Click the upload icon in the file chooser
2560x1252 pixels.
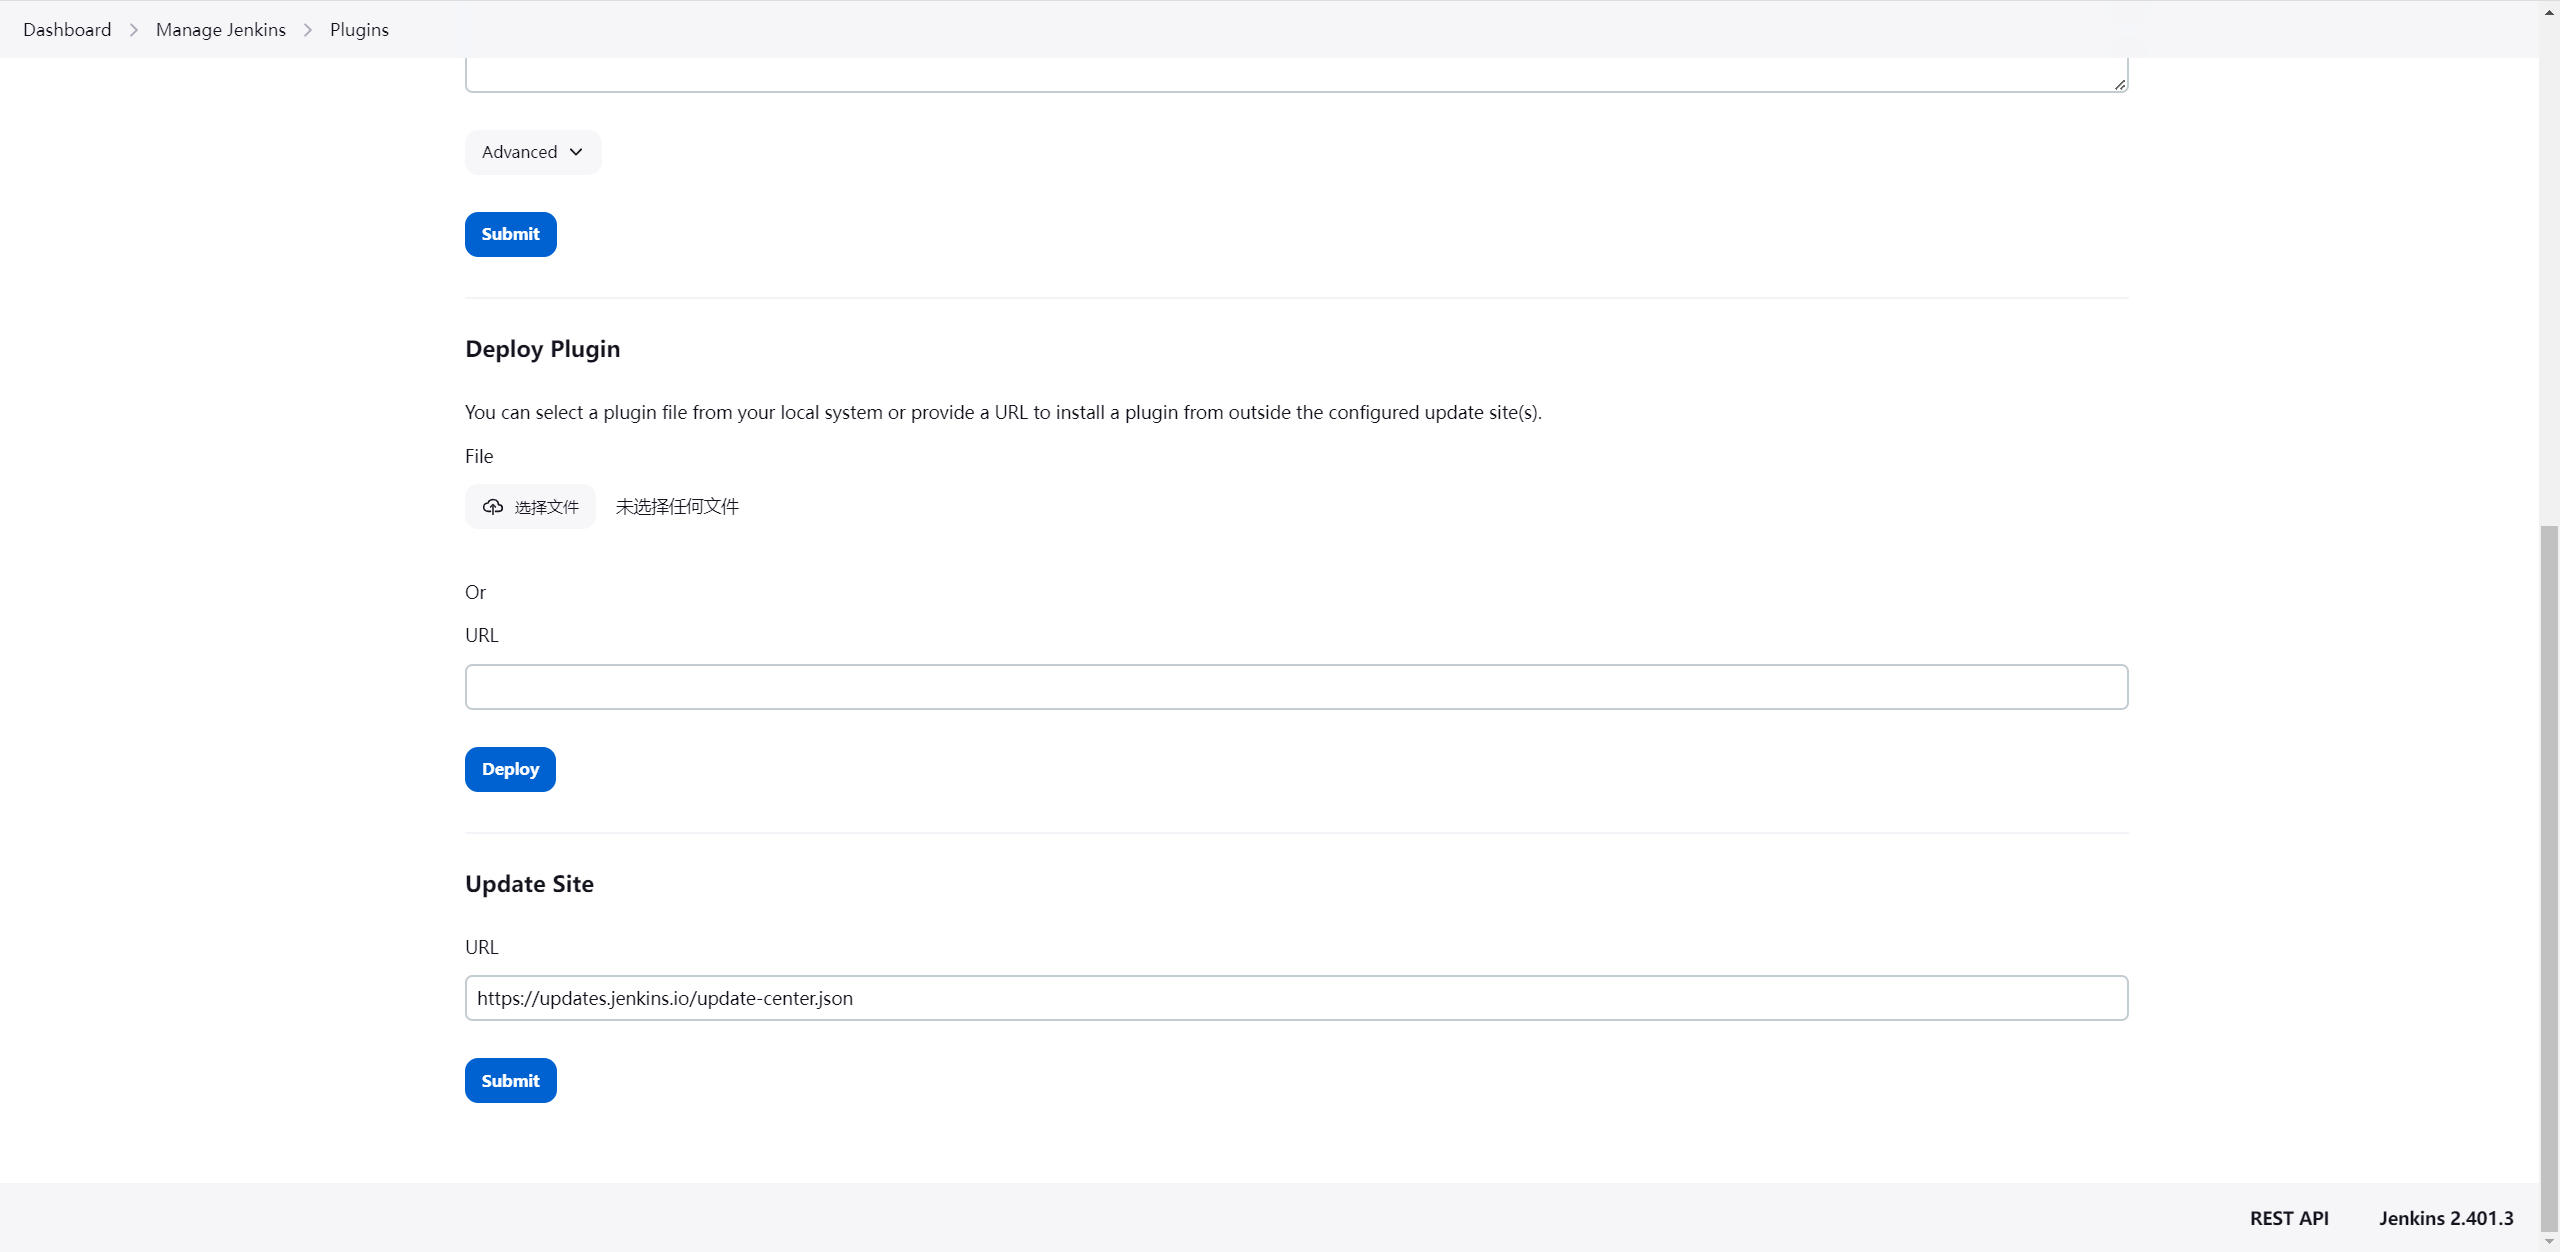(x=494, y=507)
